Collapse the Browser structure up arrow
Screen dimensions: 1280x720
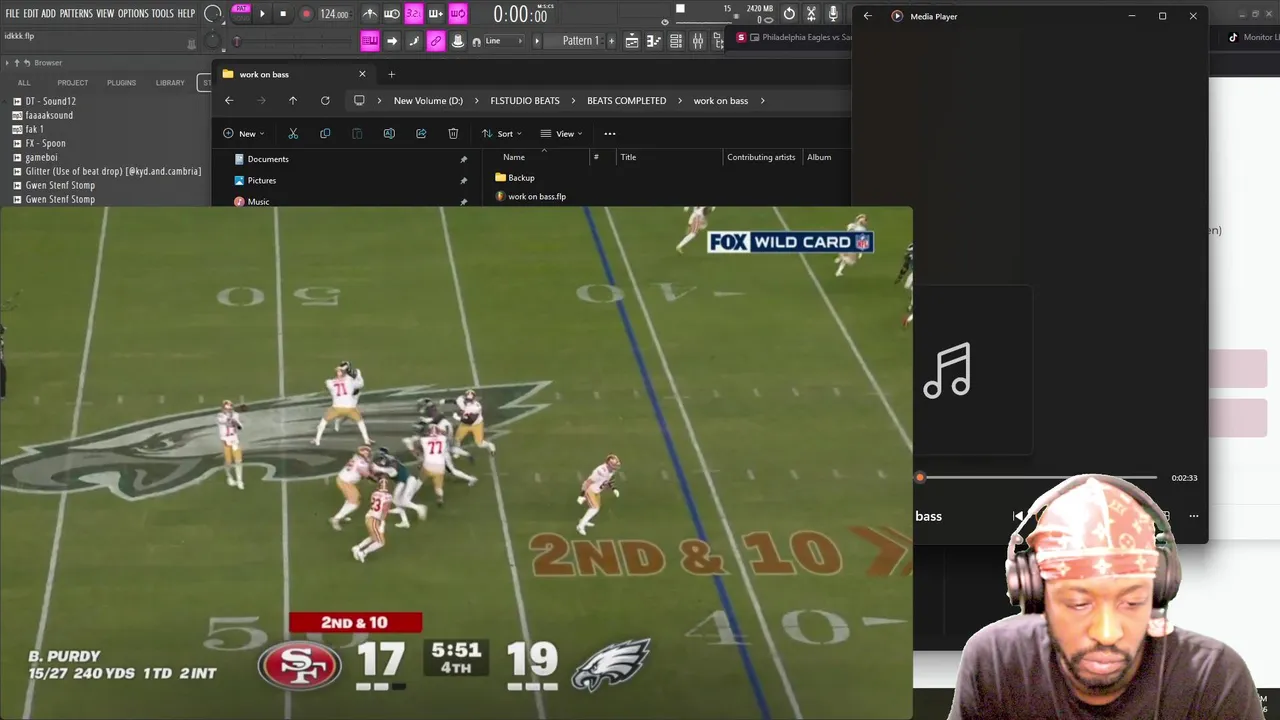17,63
